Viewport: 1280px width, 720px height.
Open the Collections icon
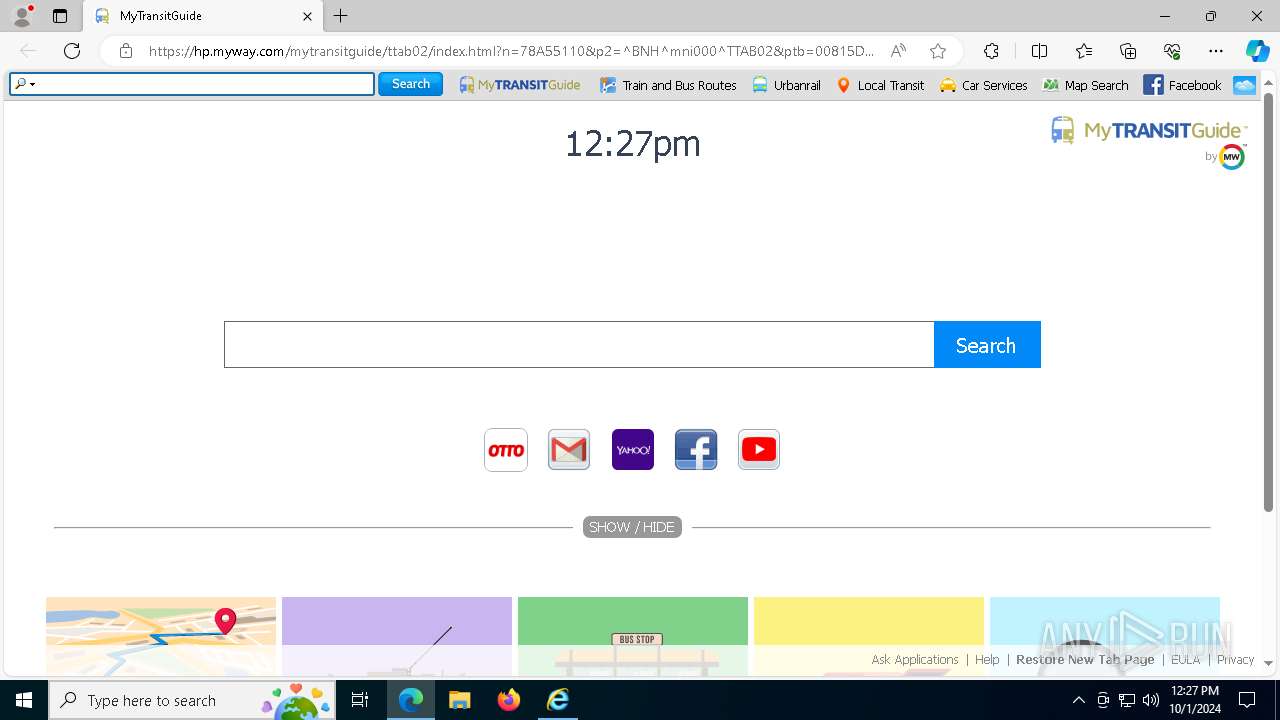click(x=1128, y=51)
